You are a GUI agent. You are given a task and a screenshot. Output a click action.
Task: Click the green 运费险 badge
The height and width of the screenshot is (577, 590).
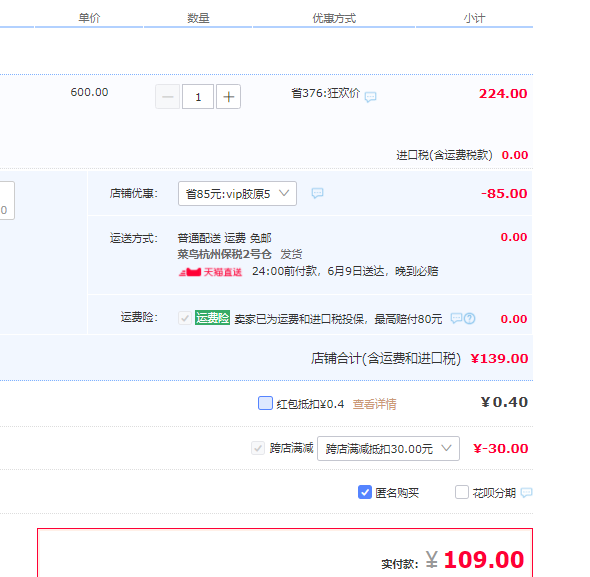point(212,318)
